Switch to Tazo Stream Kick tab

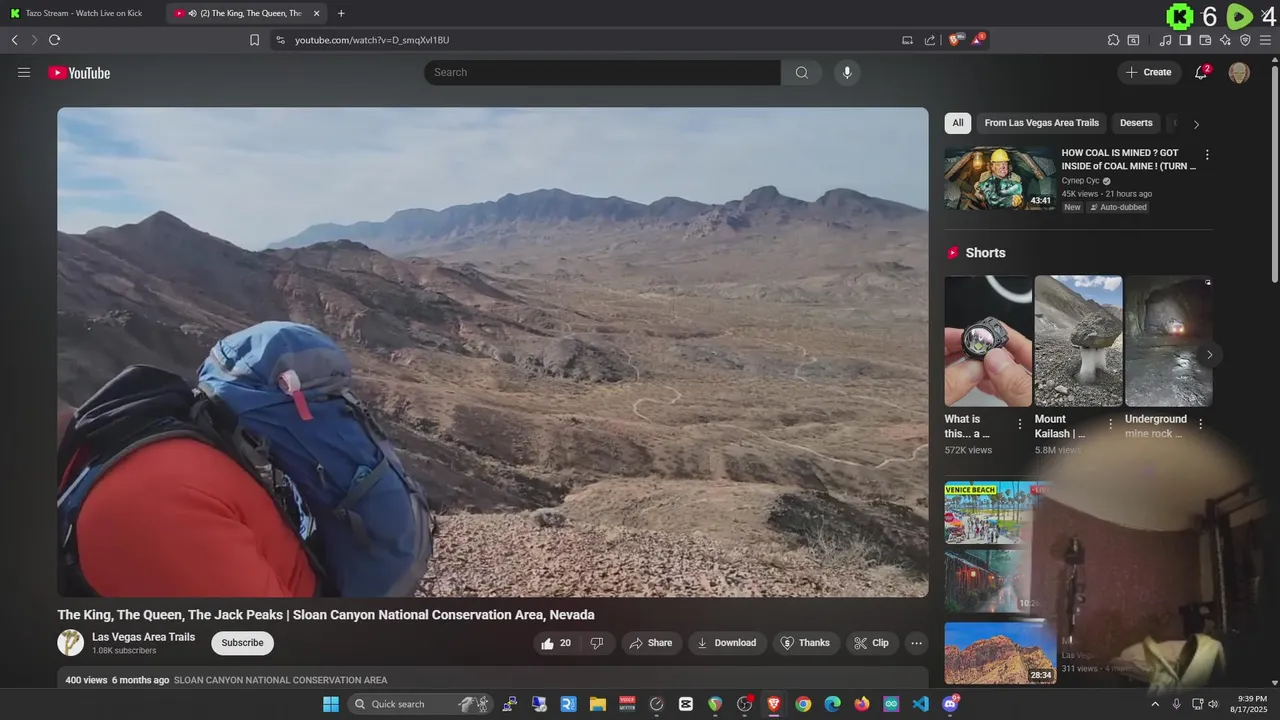pos(82,13)
